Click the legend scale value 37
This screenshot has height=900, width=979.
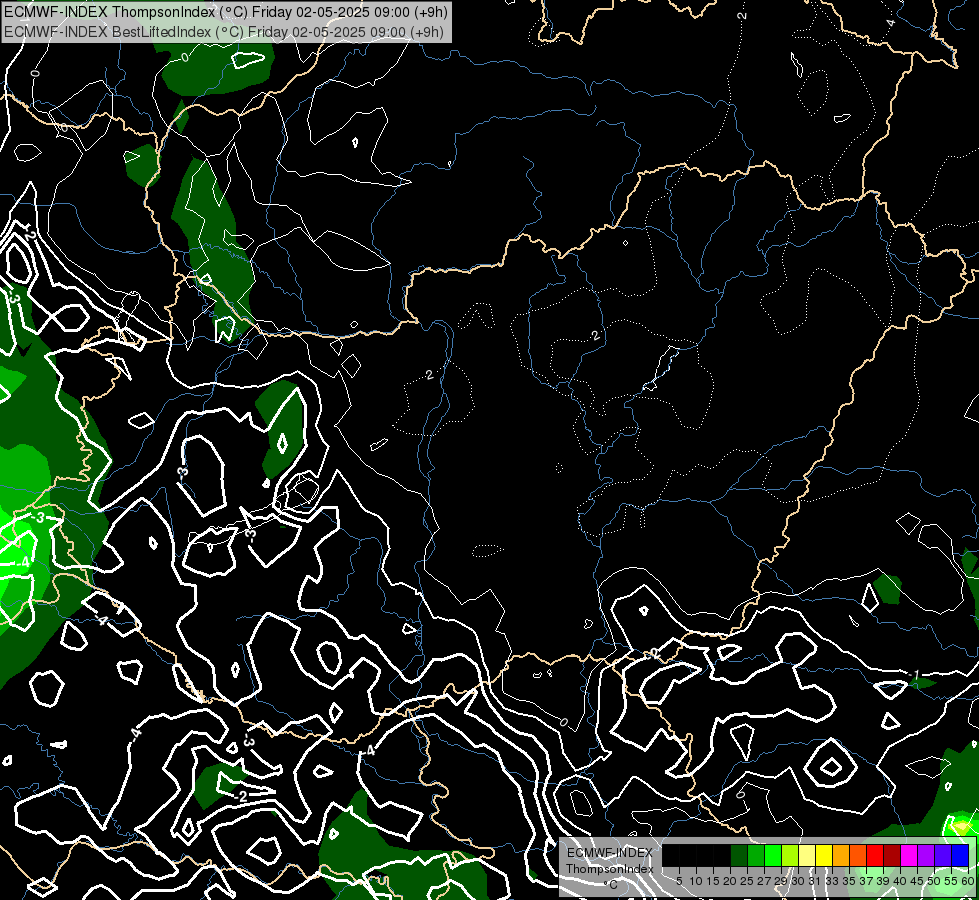pos(866,881)
